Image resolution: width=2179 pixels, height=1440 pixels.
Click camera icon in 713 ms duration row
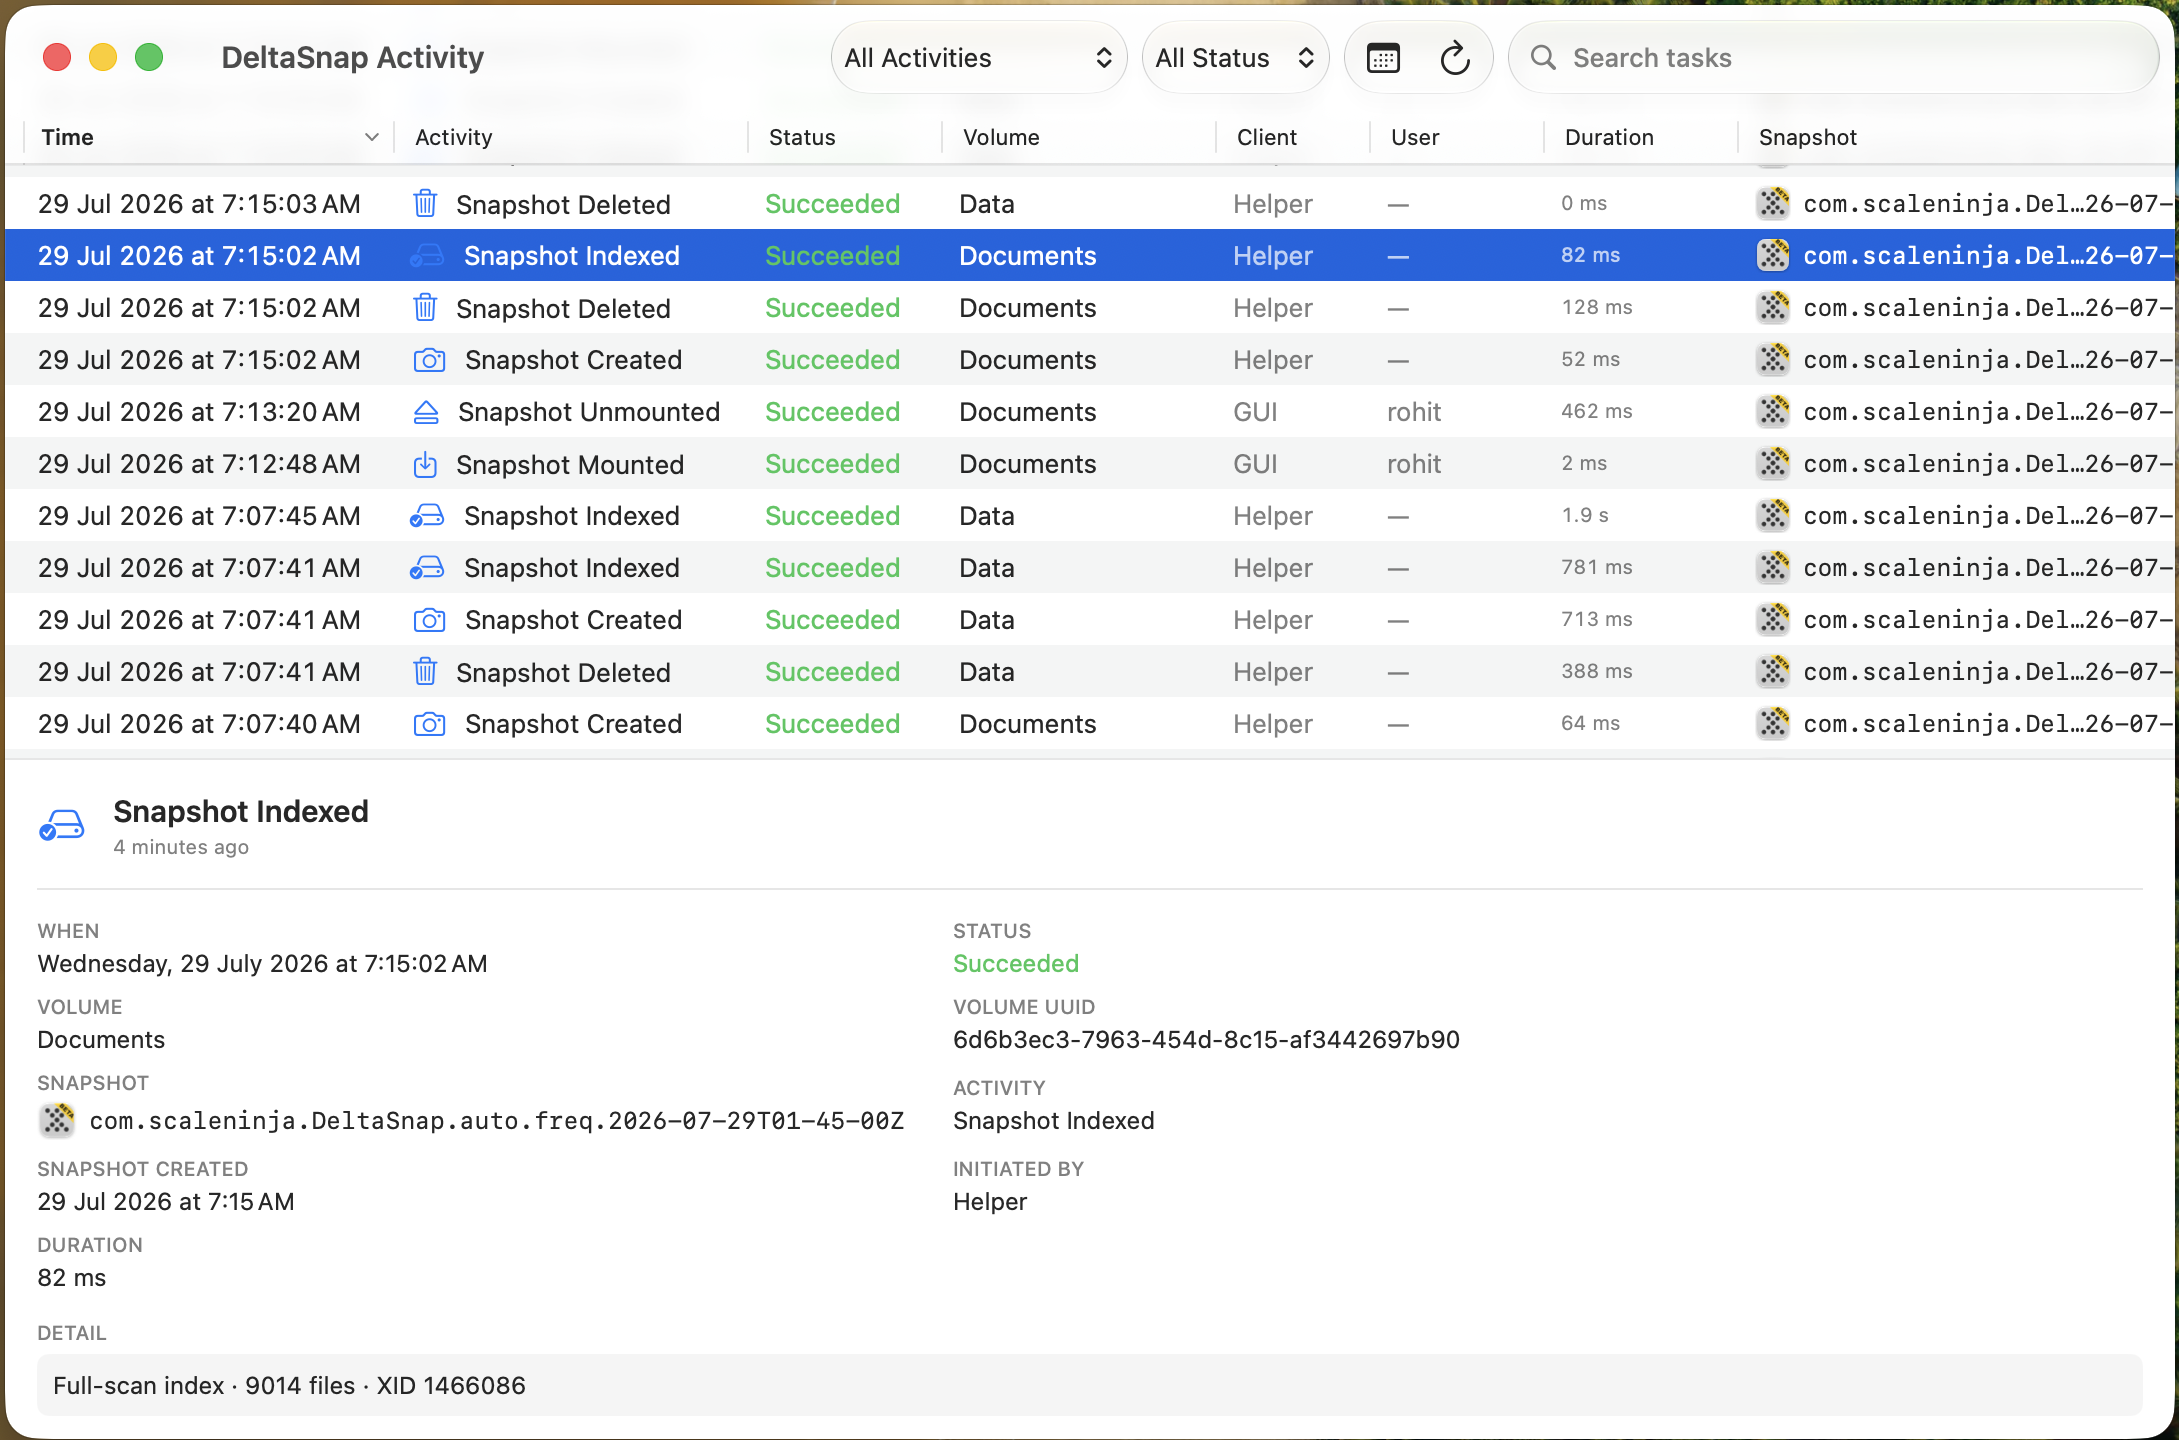[429, 620]
